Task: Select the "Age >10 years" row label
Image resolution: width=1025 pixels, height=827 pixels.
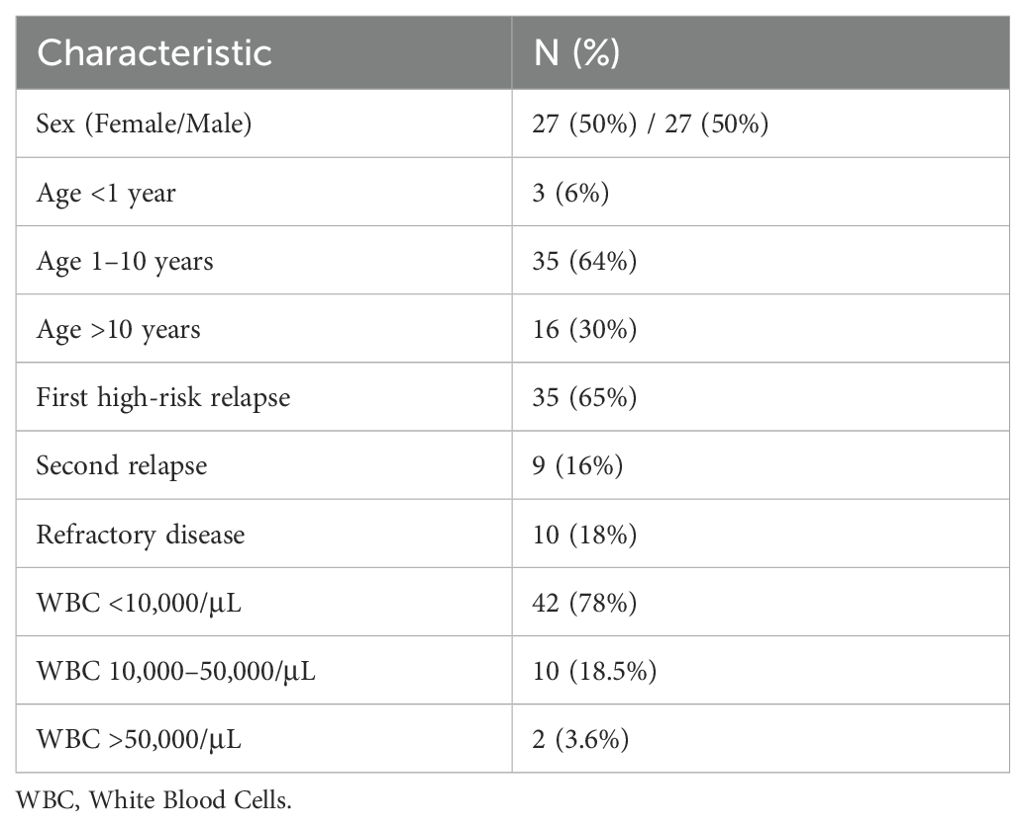Action: click(118, 329)
